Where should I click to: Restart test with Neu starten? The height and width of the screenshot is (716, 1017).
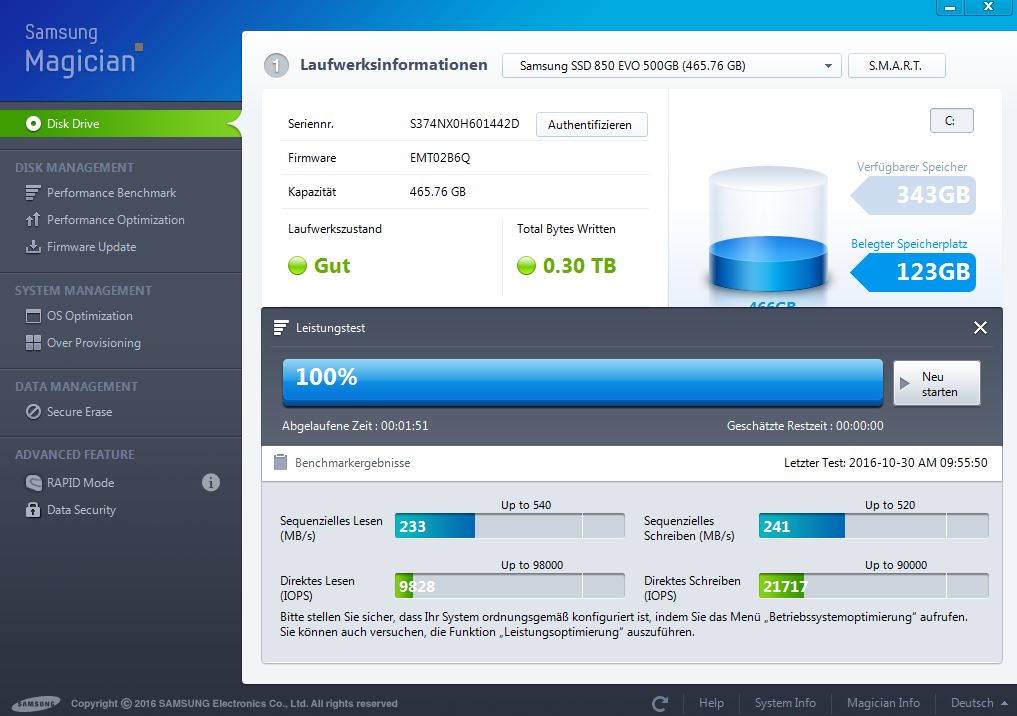point(937,383)
